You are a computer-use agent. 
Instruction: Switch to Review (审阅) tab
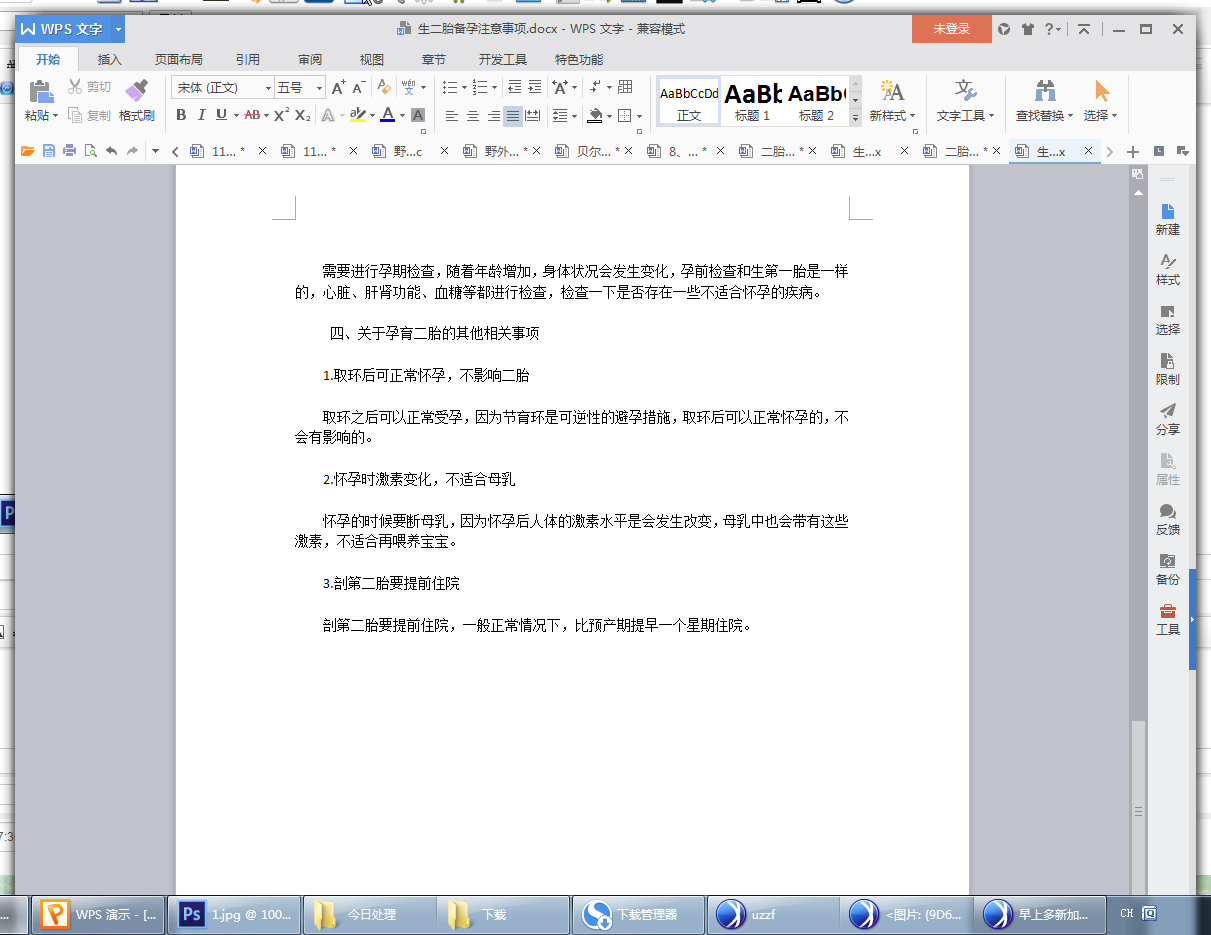pyautogui.click(x=310, y=59)
